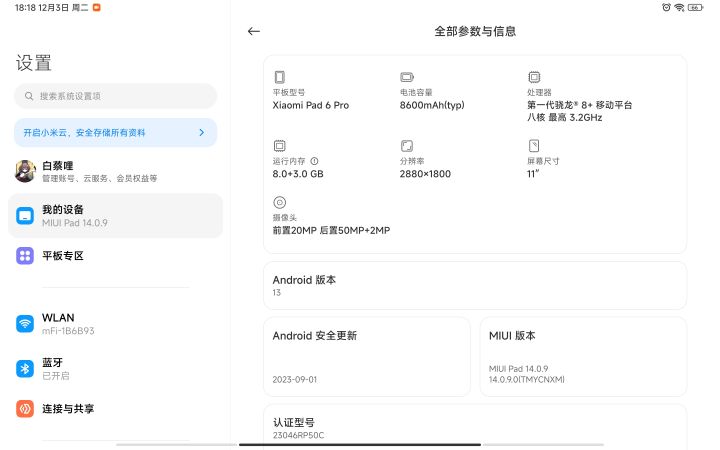Click the screen size icon
The image size is (720, 450).
(534, 146)
